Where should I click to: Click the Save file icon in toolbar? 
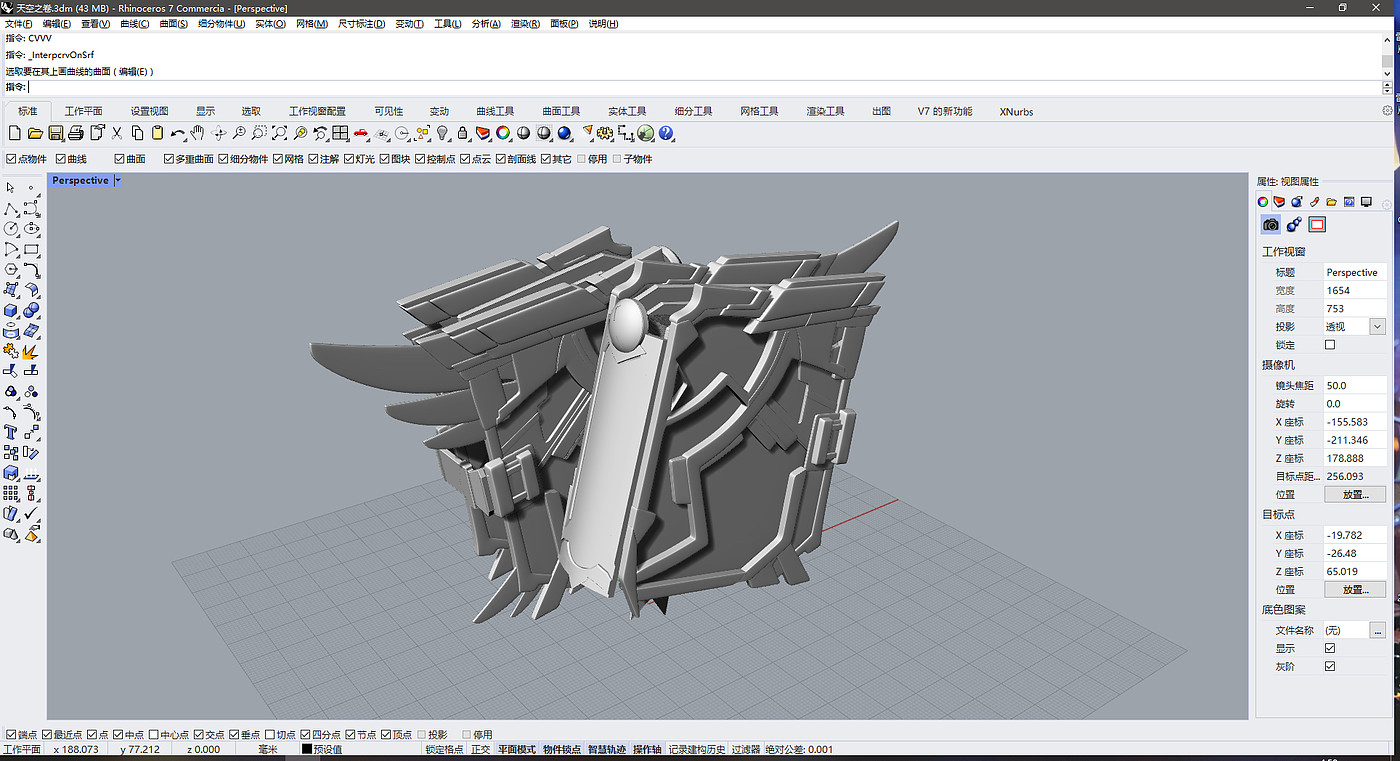click(56, 133)
